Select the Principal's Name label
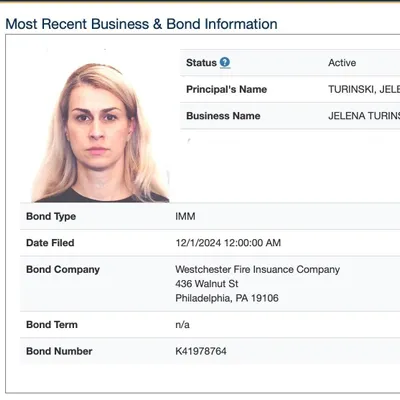This screenshot has height=400, width=400. coord(227,89)
